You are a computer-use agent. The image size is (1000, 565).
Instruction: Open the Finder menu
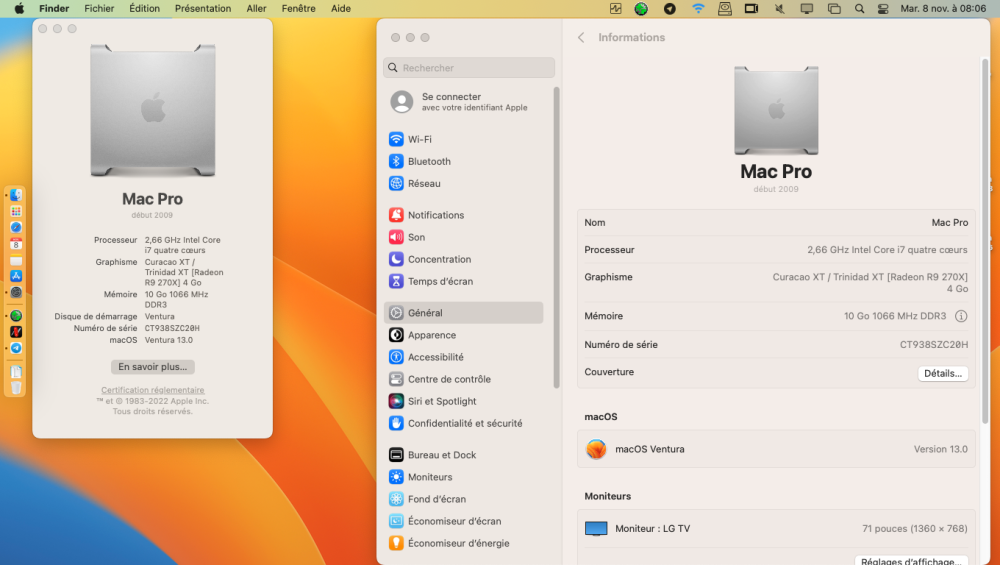click(x=54, y=8)
